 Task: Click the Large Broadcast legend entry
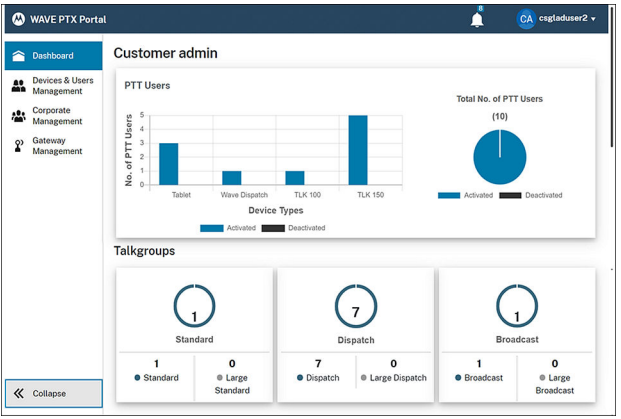554,384
